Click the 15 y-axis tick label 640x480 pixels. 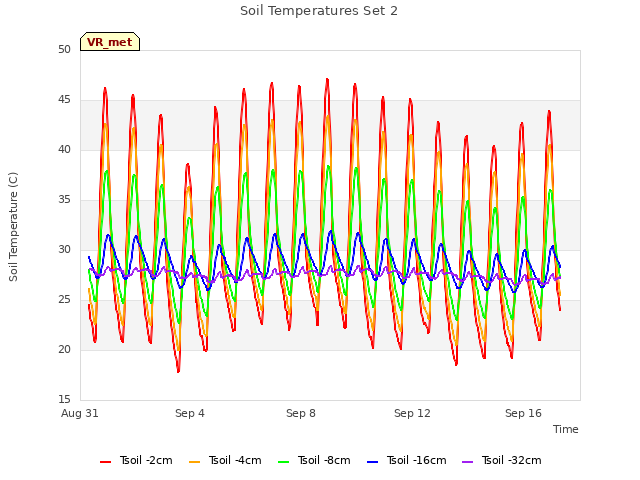[x=64, y=399]
